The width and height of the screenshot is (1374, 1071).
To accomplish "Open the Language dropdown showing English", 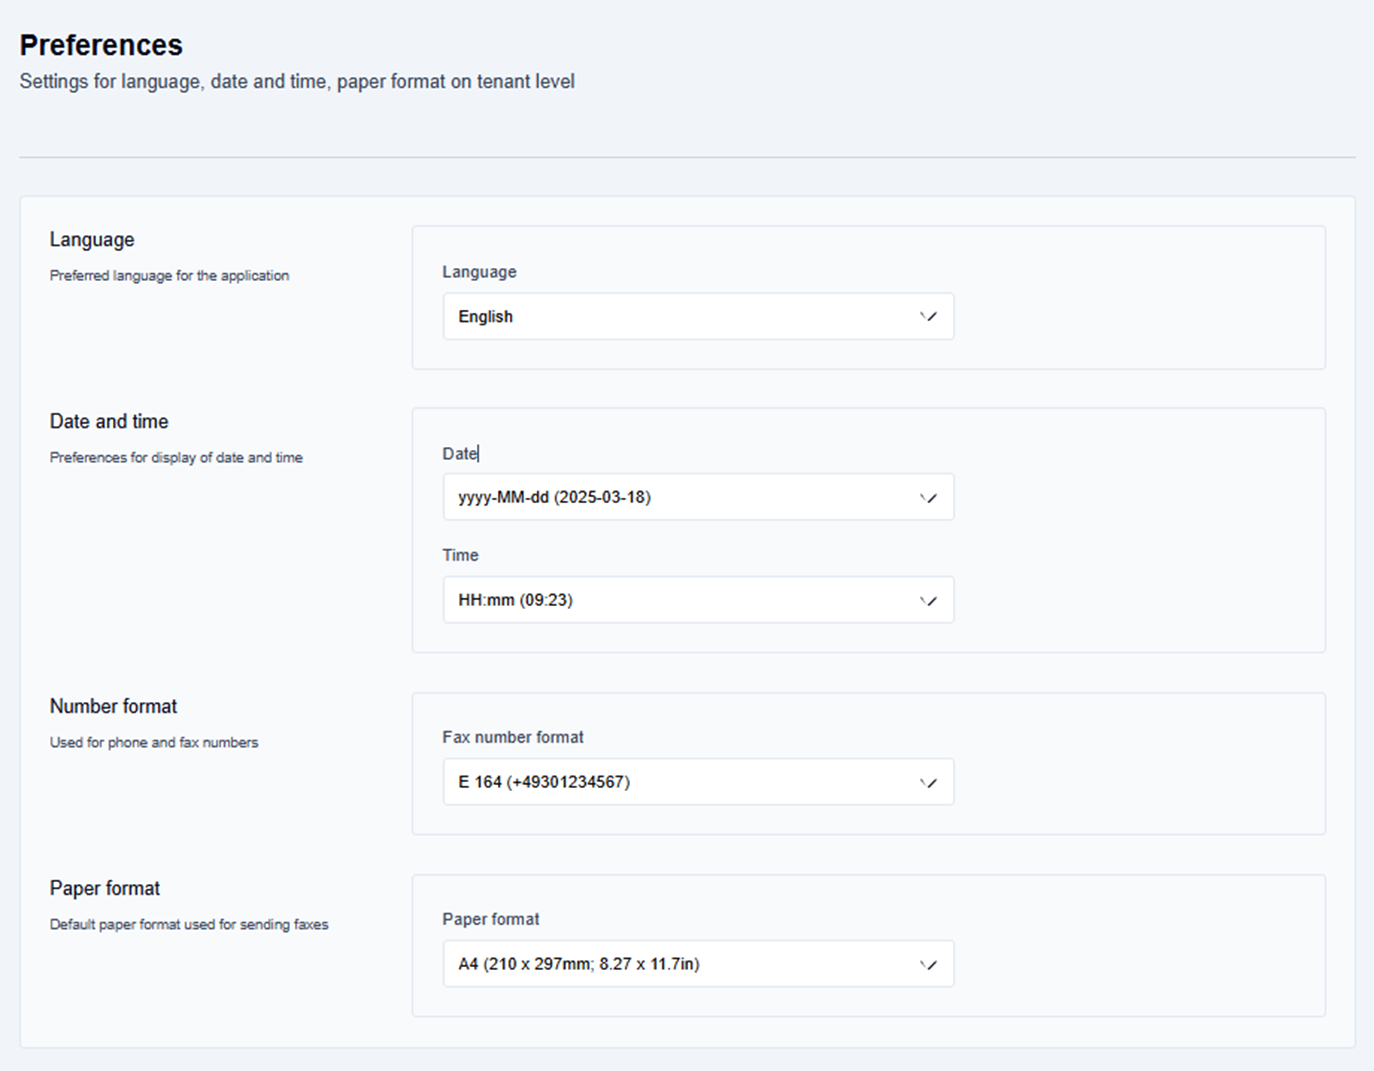I will [x=697, y=316].
